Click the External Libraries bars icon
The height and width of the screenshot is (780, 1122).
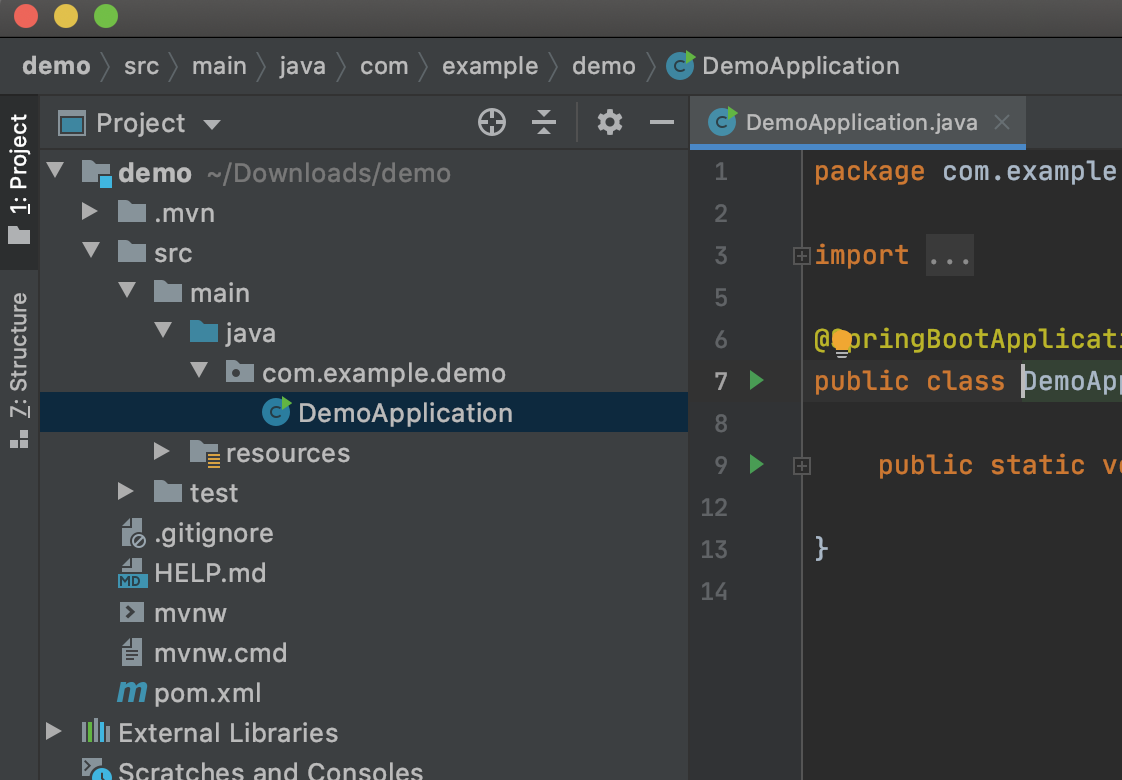(x=96, y=732)
